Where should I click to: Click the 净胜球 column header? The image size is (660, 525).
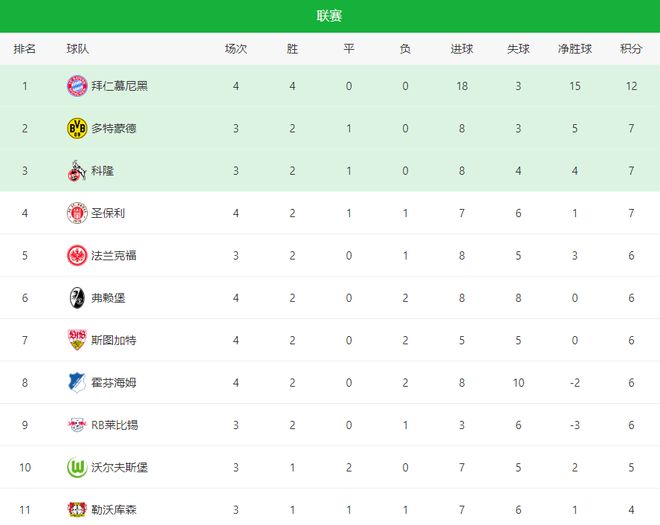(575, 49)
